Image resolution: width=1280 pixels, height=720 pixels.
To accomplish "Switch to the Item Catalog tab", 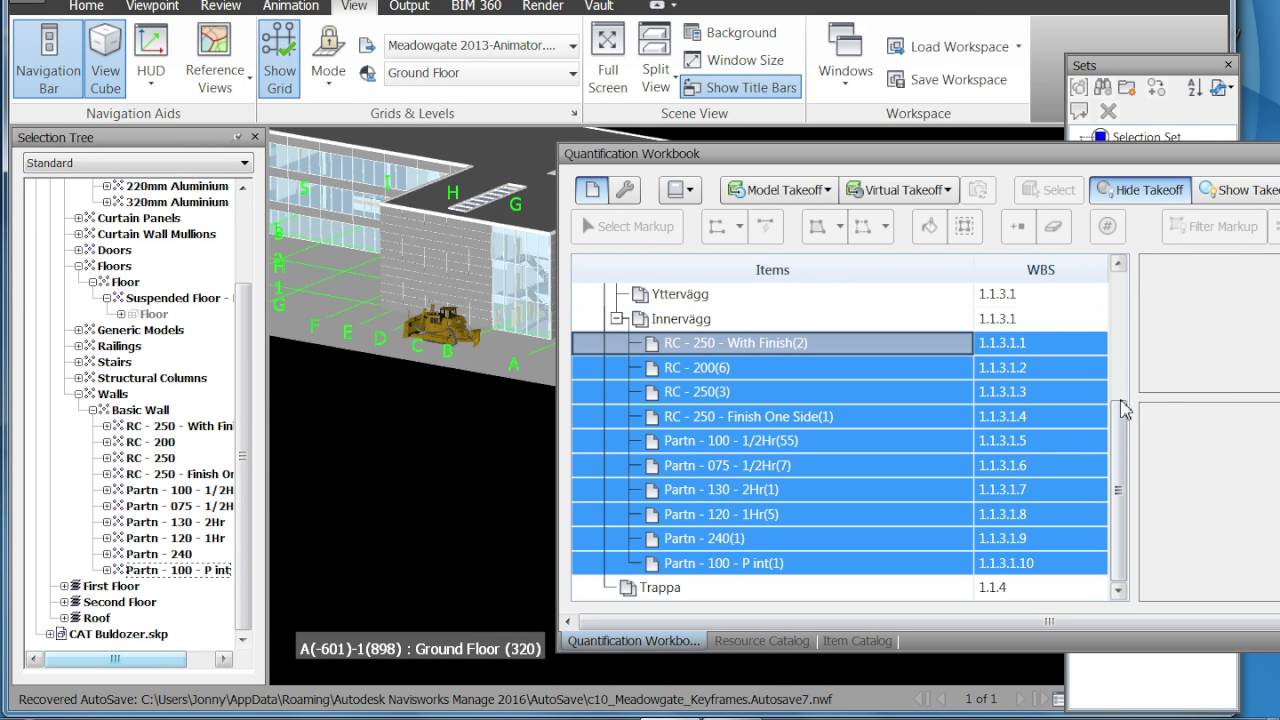I will pos(857,641).
